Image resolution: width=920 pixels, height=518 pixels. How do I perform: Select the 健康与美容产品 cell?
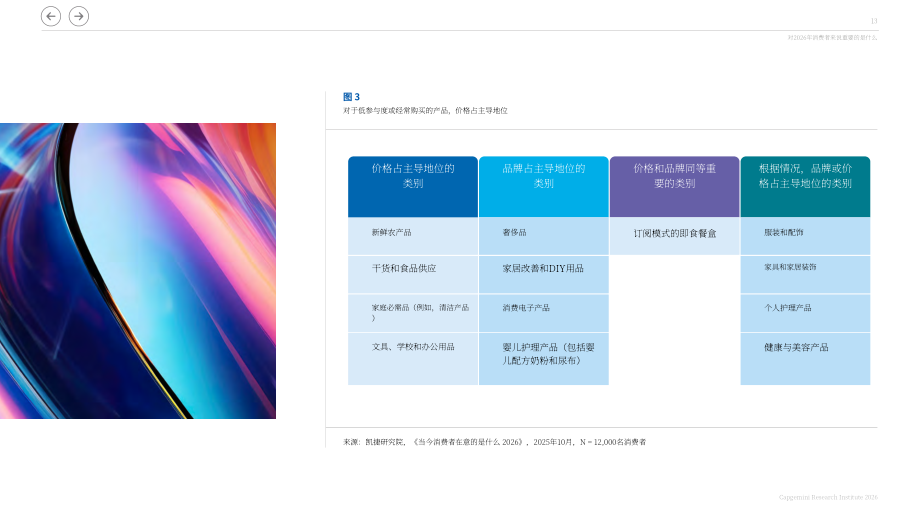805,359
